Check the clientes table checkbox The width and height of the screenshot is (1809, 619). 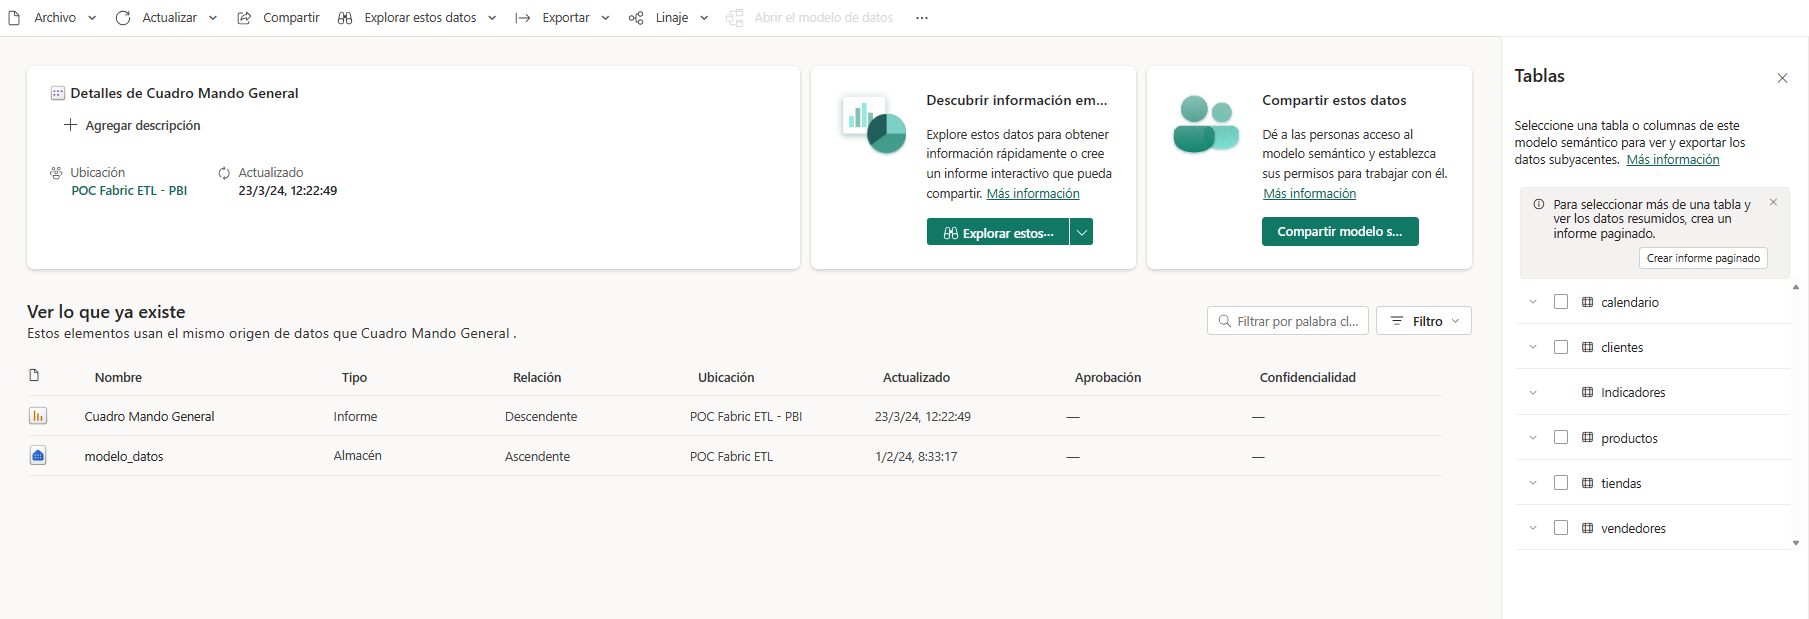1561,347
